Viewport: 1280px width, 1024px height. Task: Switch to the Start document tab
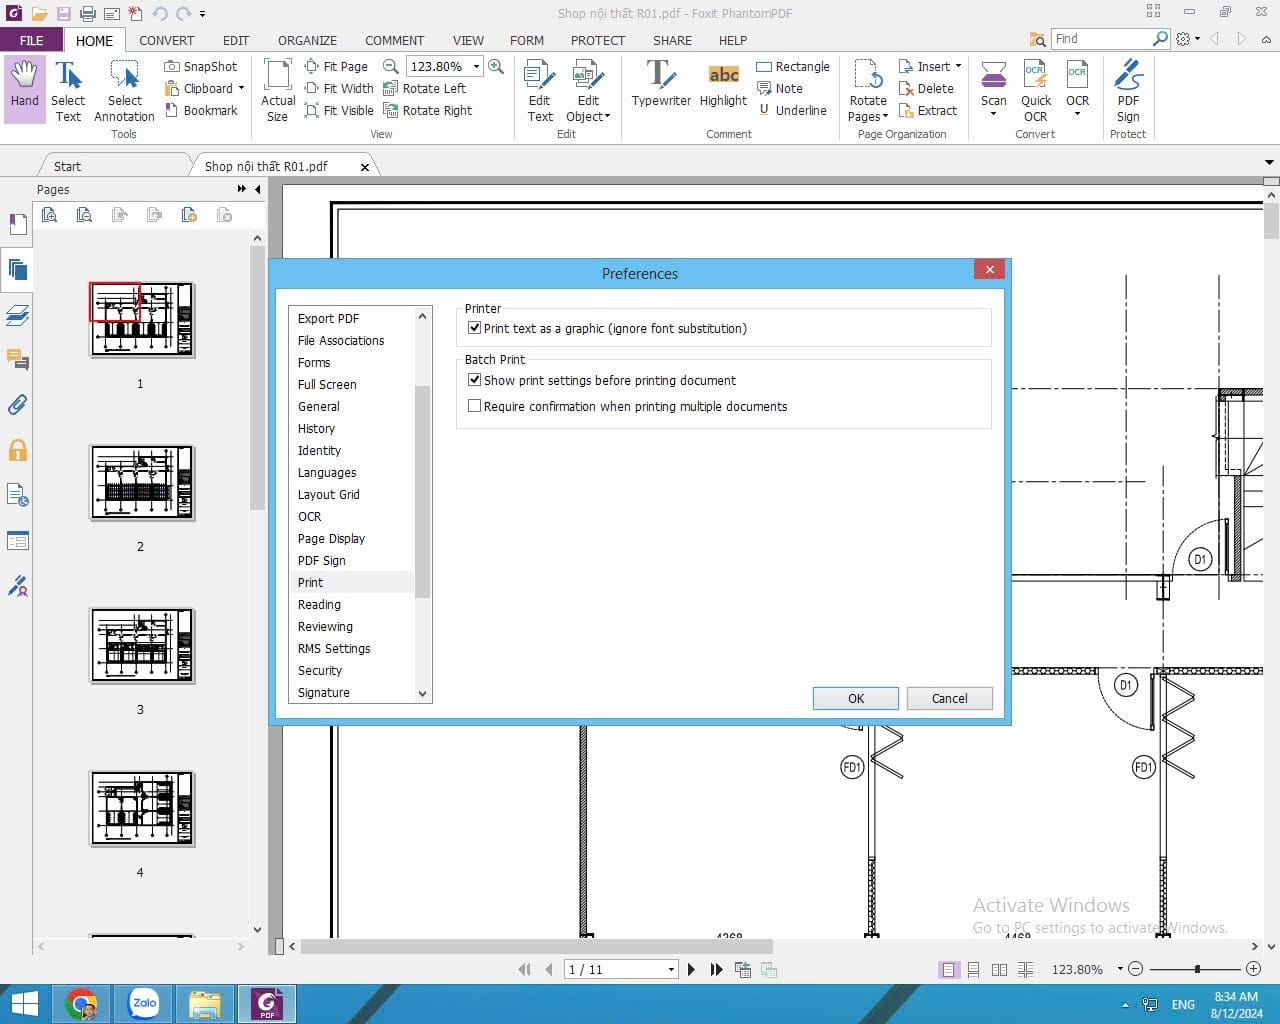67,166
